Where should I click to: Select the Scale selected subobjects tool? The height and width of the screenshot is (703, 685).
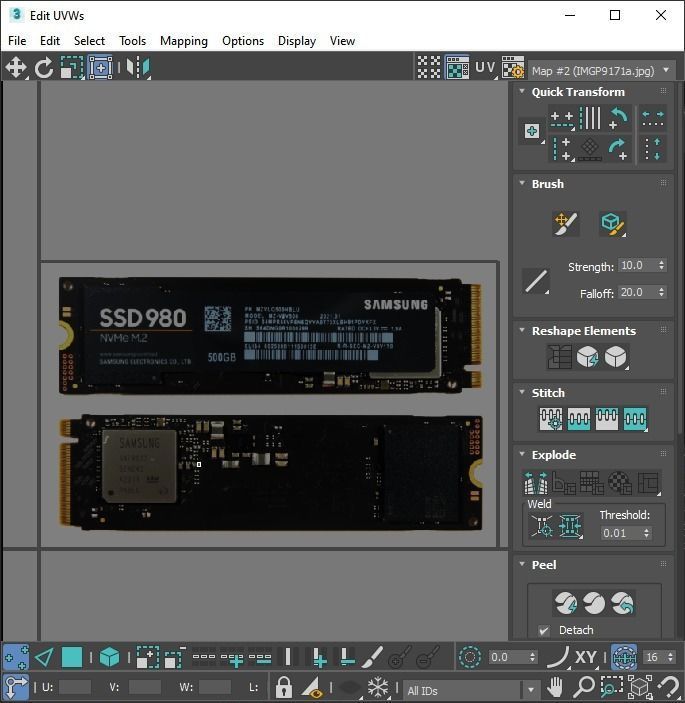click(72, 68)
